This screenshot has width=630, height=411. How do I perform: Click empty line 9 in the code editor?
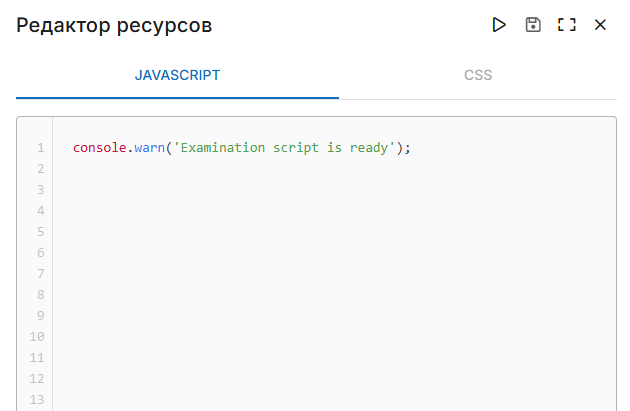tap(300, 316)
